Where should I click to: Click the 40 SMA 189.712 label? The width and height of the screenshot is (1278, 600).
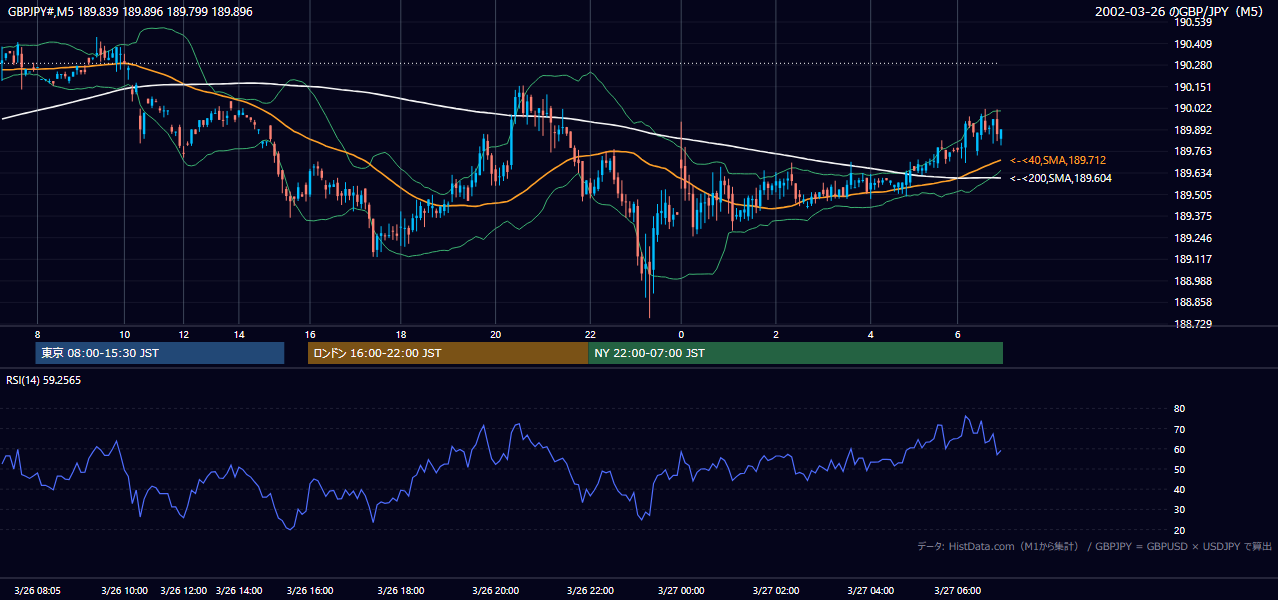(x=1058, y=160)
